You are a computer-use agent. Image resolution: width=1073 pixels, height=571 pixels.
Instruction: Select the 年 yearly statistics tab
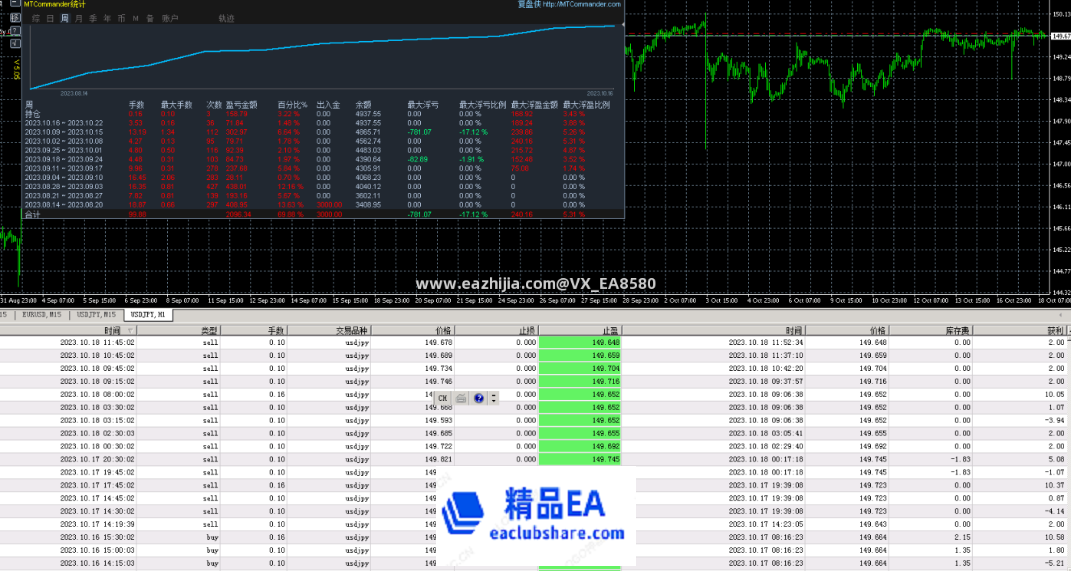point(107,18)
